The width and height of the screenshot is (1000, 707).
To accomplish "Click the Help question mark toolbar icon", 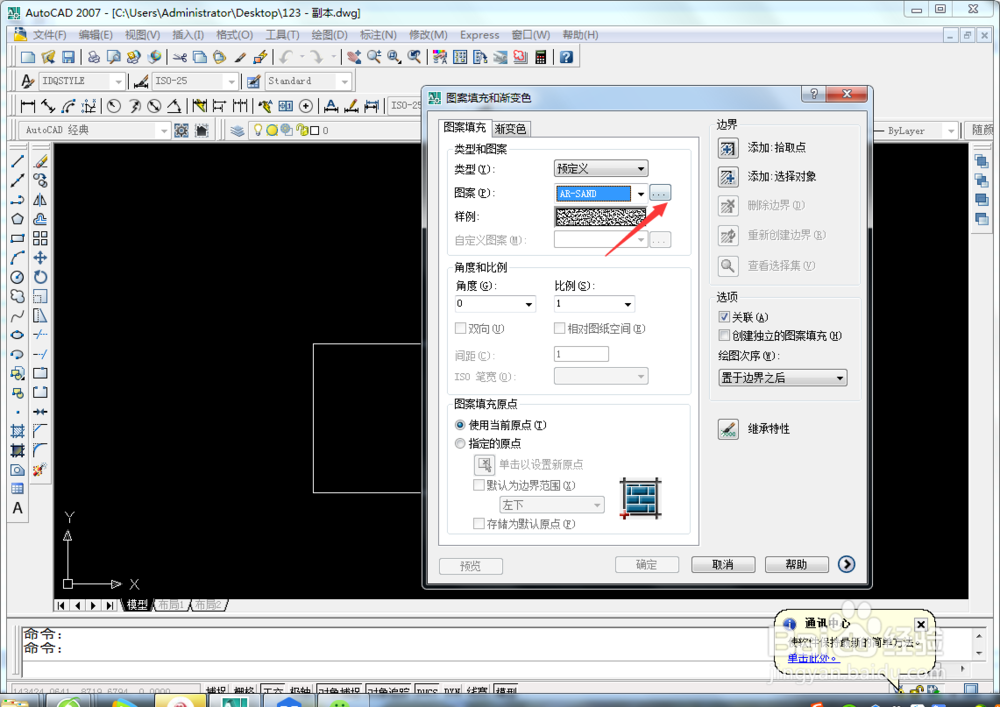I will tap(566, 57).
